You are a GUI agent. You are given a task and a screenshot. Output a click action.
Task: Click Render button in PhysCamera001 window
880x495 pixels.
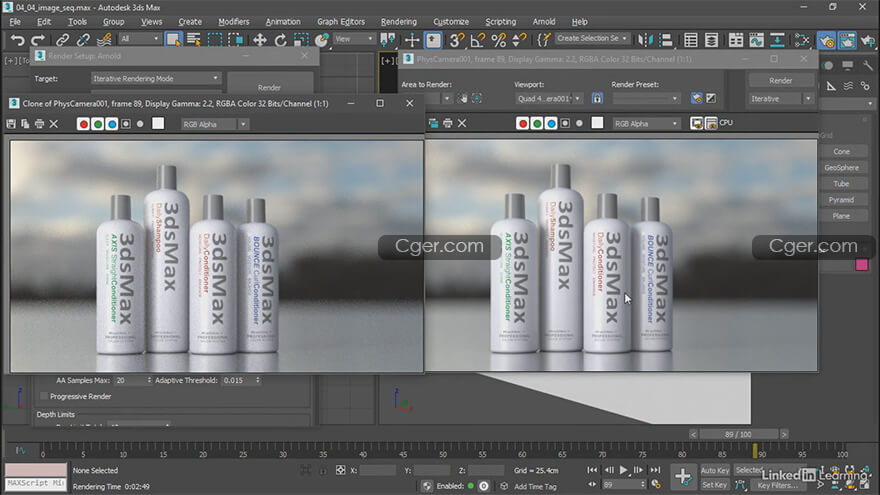pyautogui.click(x=781, y=80)
